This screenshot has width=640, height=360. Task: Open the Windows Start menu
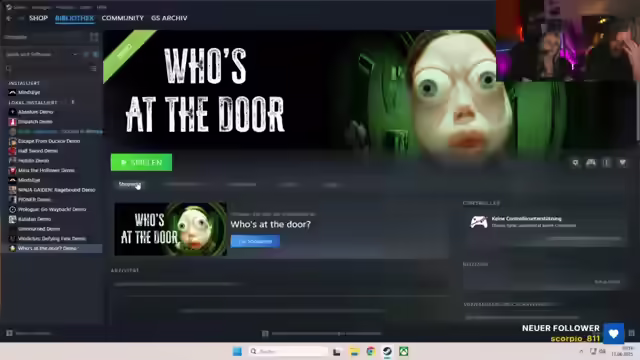pos(237,351)
